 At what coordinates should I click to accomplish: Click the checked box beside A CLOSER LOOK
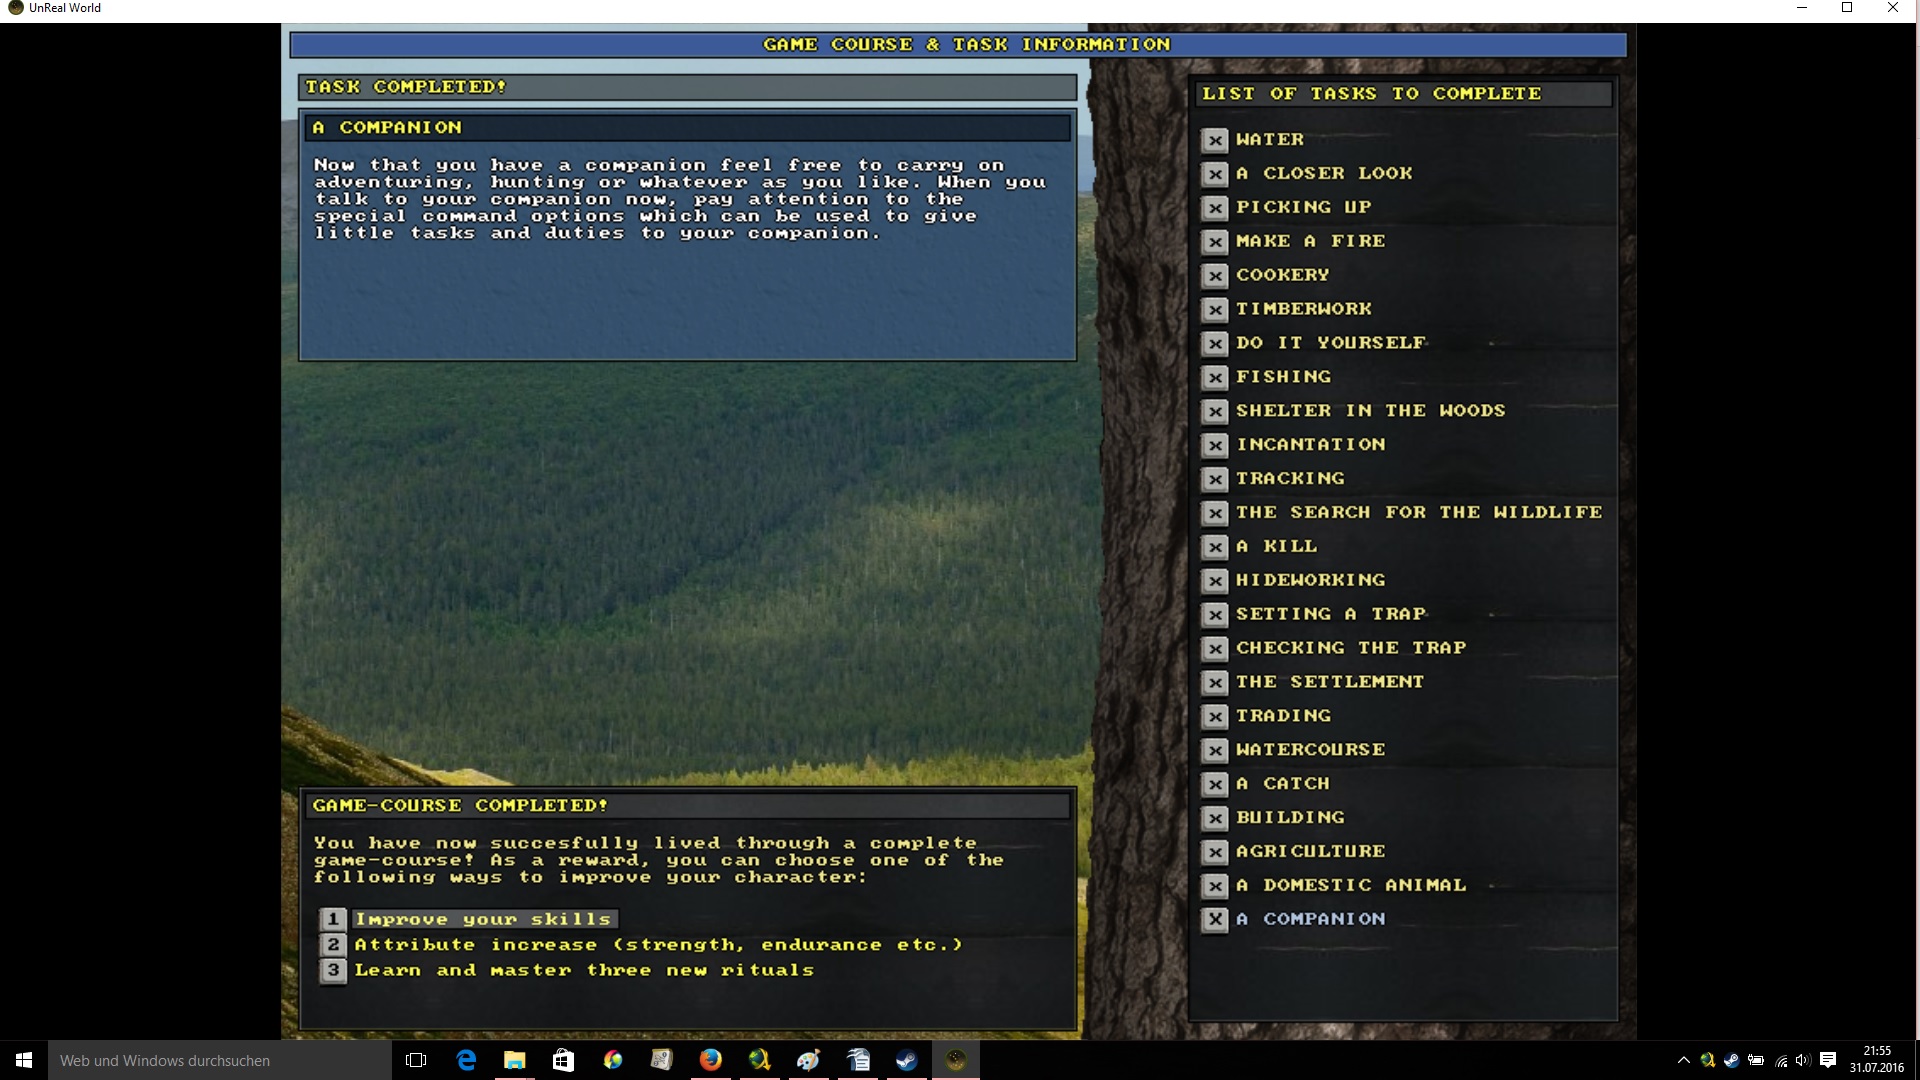(1215, 174)
